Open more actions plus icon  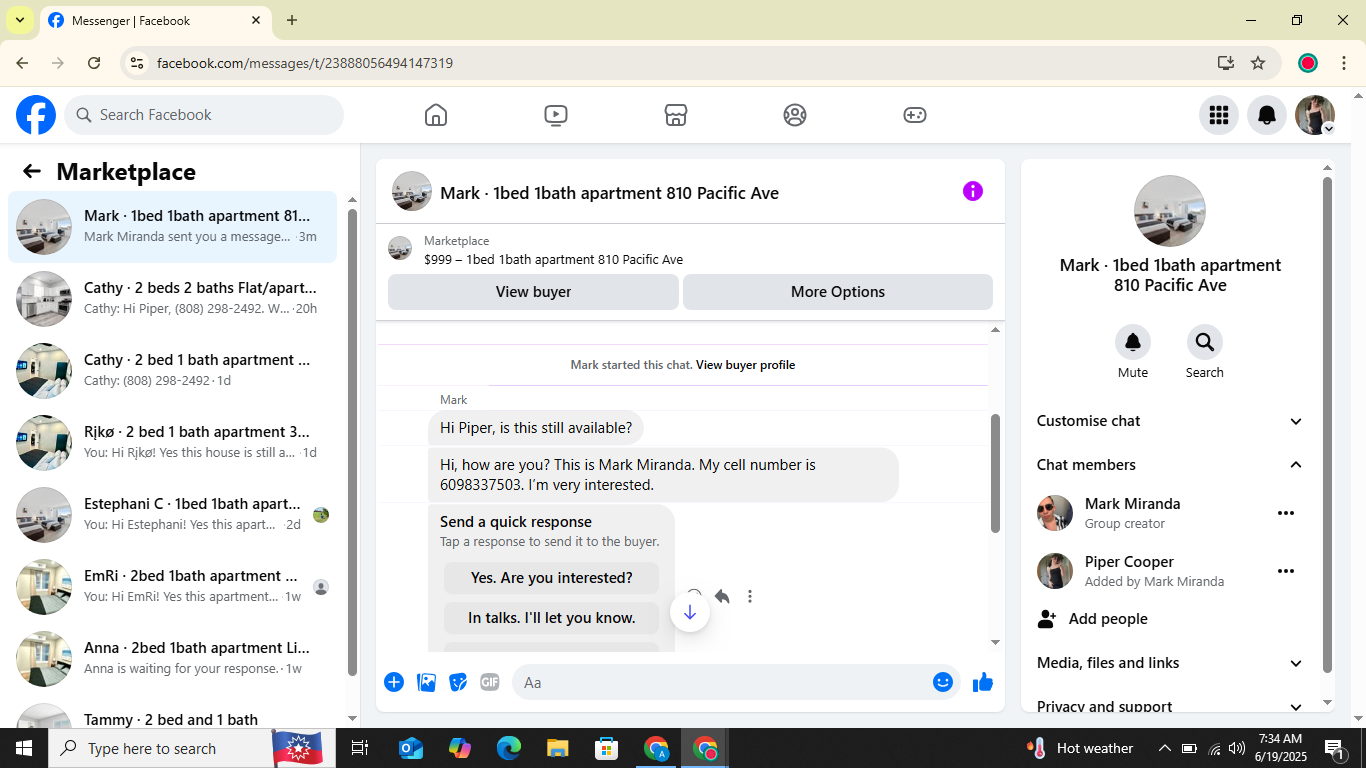coord(394,682)
